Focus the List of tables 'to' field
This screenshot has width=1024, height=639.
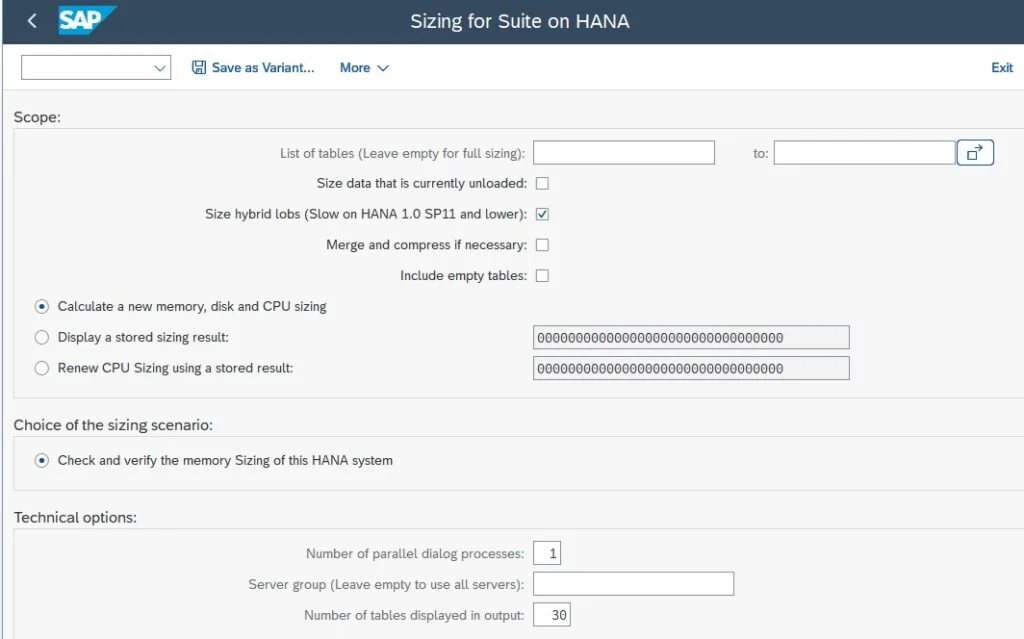(865, 153)
